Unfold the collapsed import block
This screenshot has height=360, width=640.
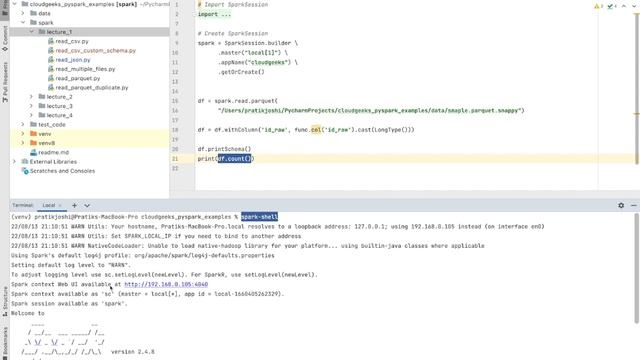214,14
